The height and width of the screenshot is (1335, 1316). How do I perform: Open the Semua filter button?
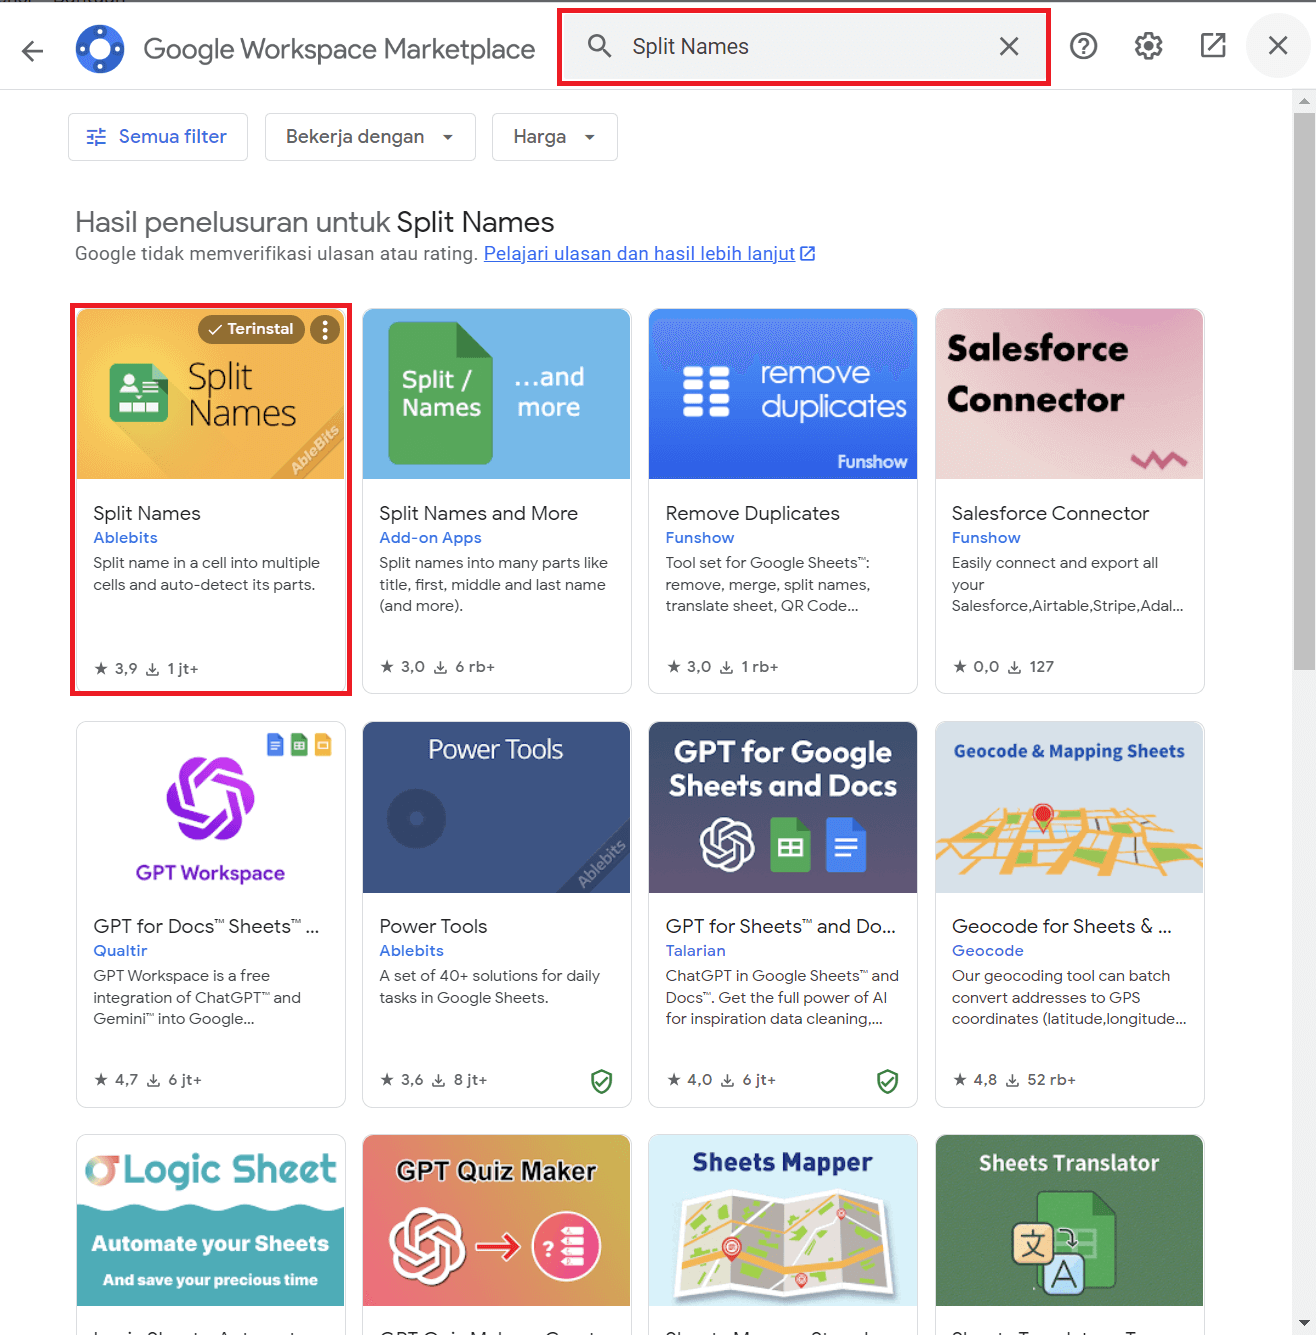158,137
